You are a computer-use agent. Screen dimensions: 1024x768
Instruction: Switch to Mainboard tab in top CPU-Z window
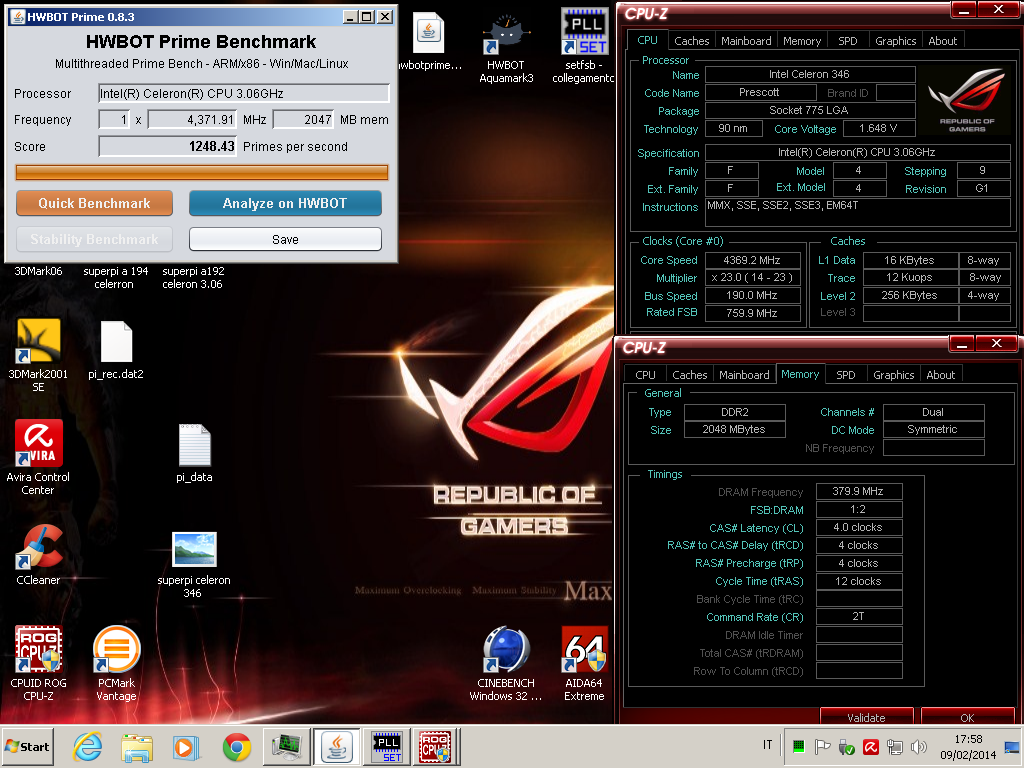tap(746, 40)
